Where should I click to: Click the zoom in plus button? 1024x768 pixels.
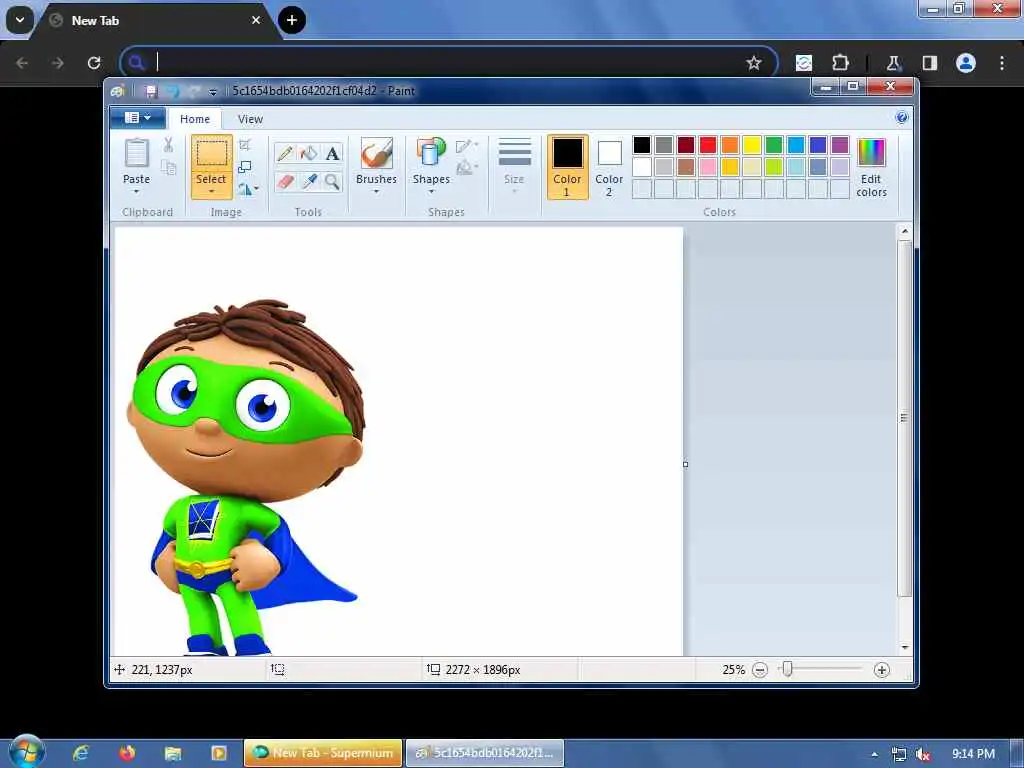click(882, 670)
